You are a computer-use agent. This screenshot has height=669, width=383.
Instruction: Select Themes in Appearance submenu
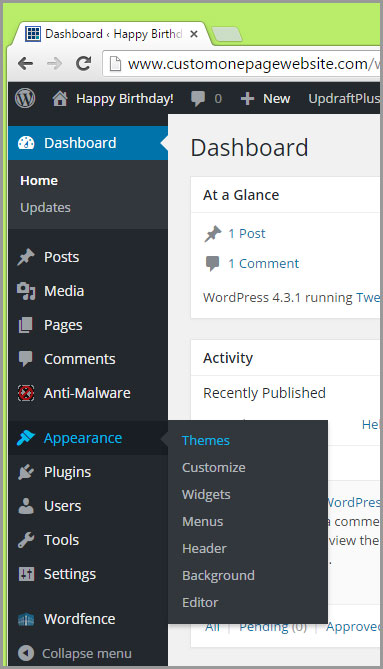pos(206,441)
